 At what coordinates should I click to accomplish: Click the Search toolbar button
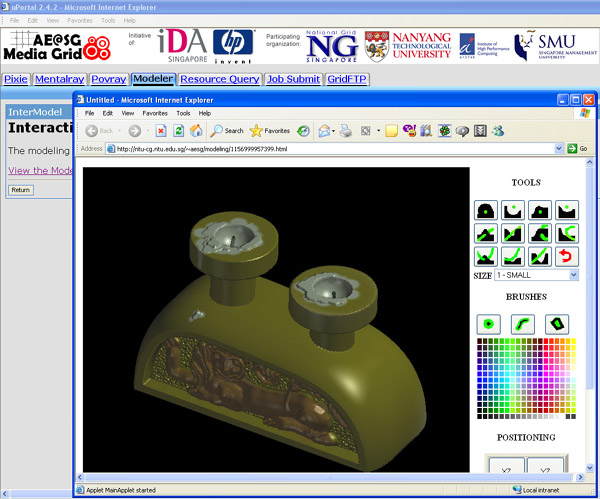(x=227, y=131)
